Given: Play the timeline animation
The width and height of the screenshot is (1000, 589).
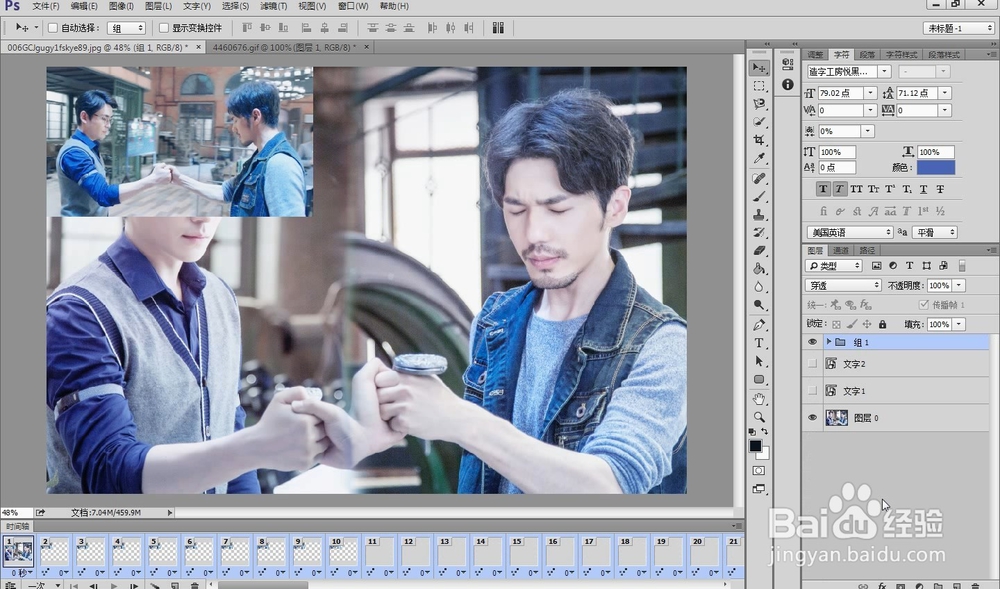Looking at the screenshot, I should (114, 585).
